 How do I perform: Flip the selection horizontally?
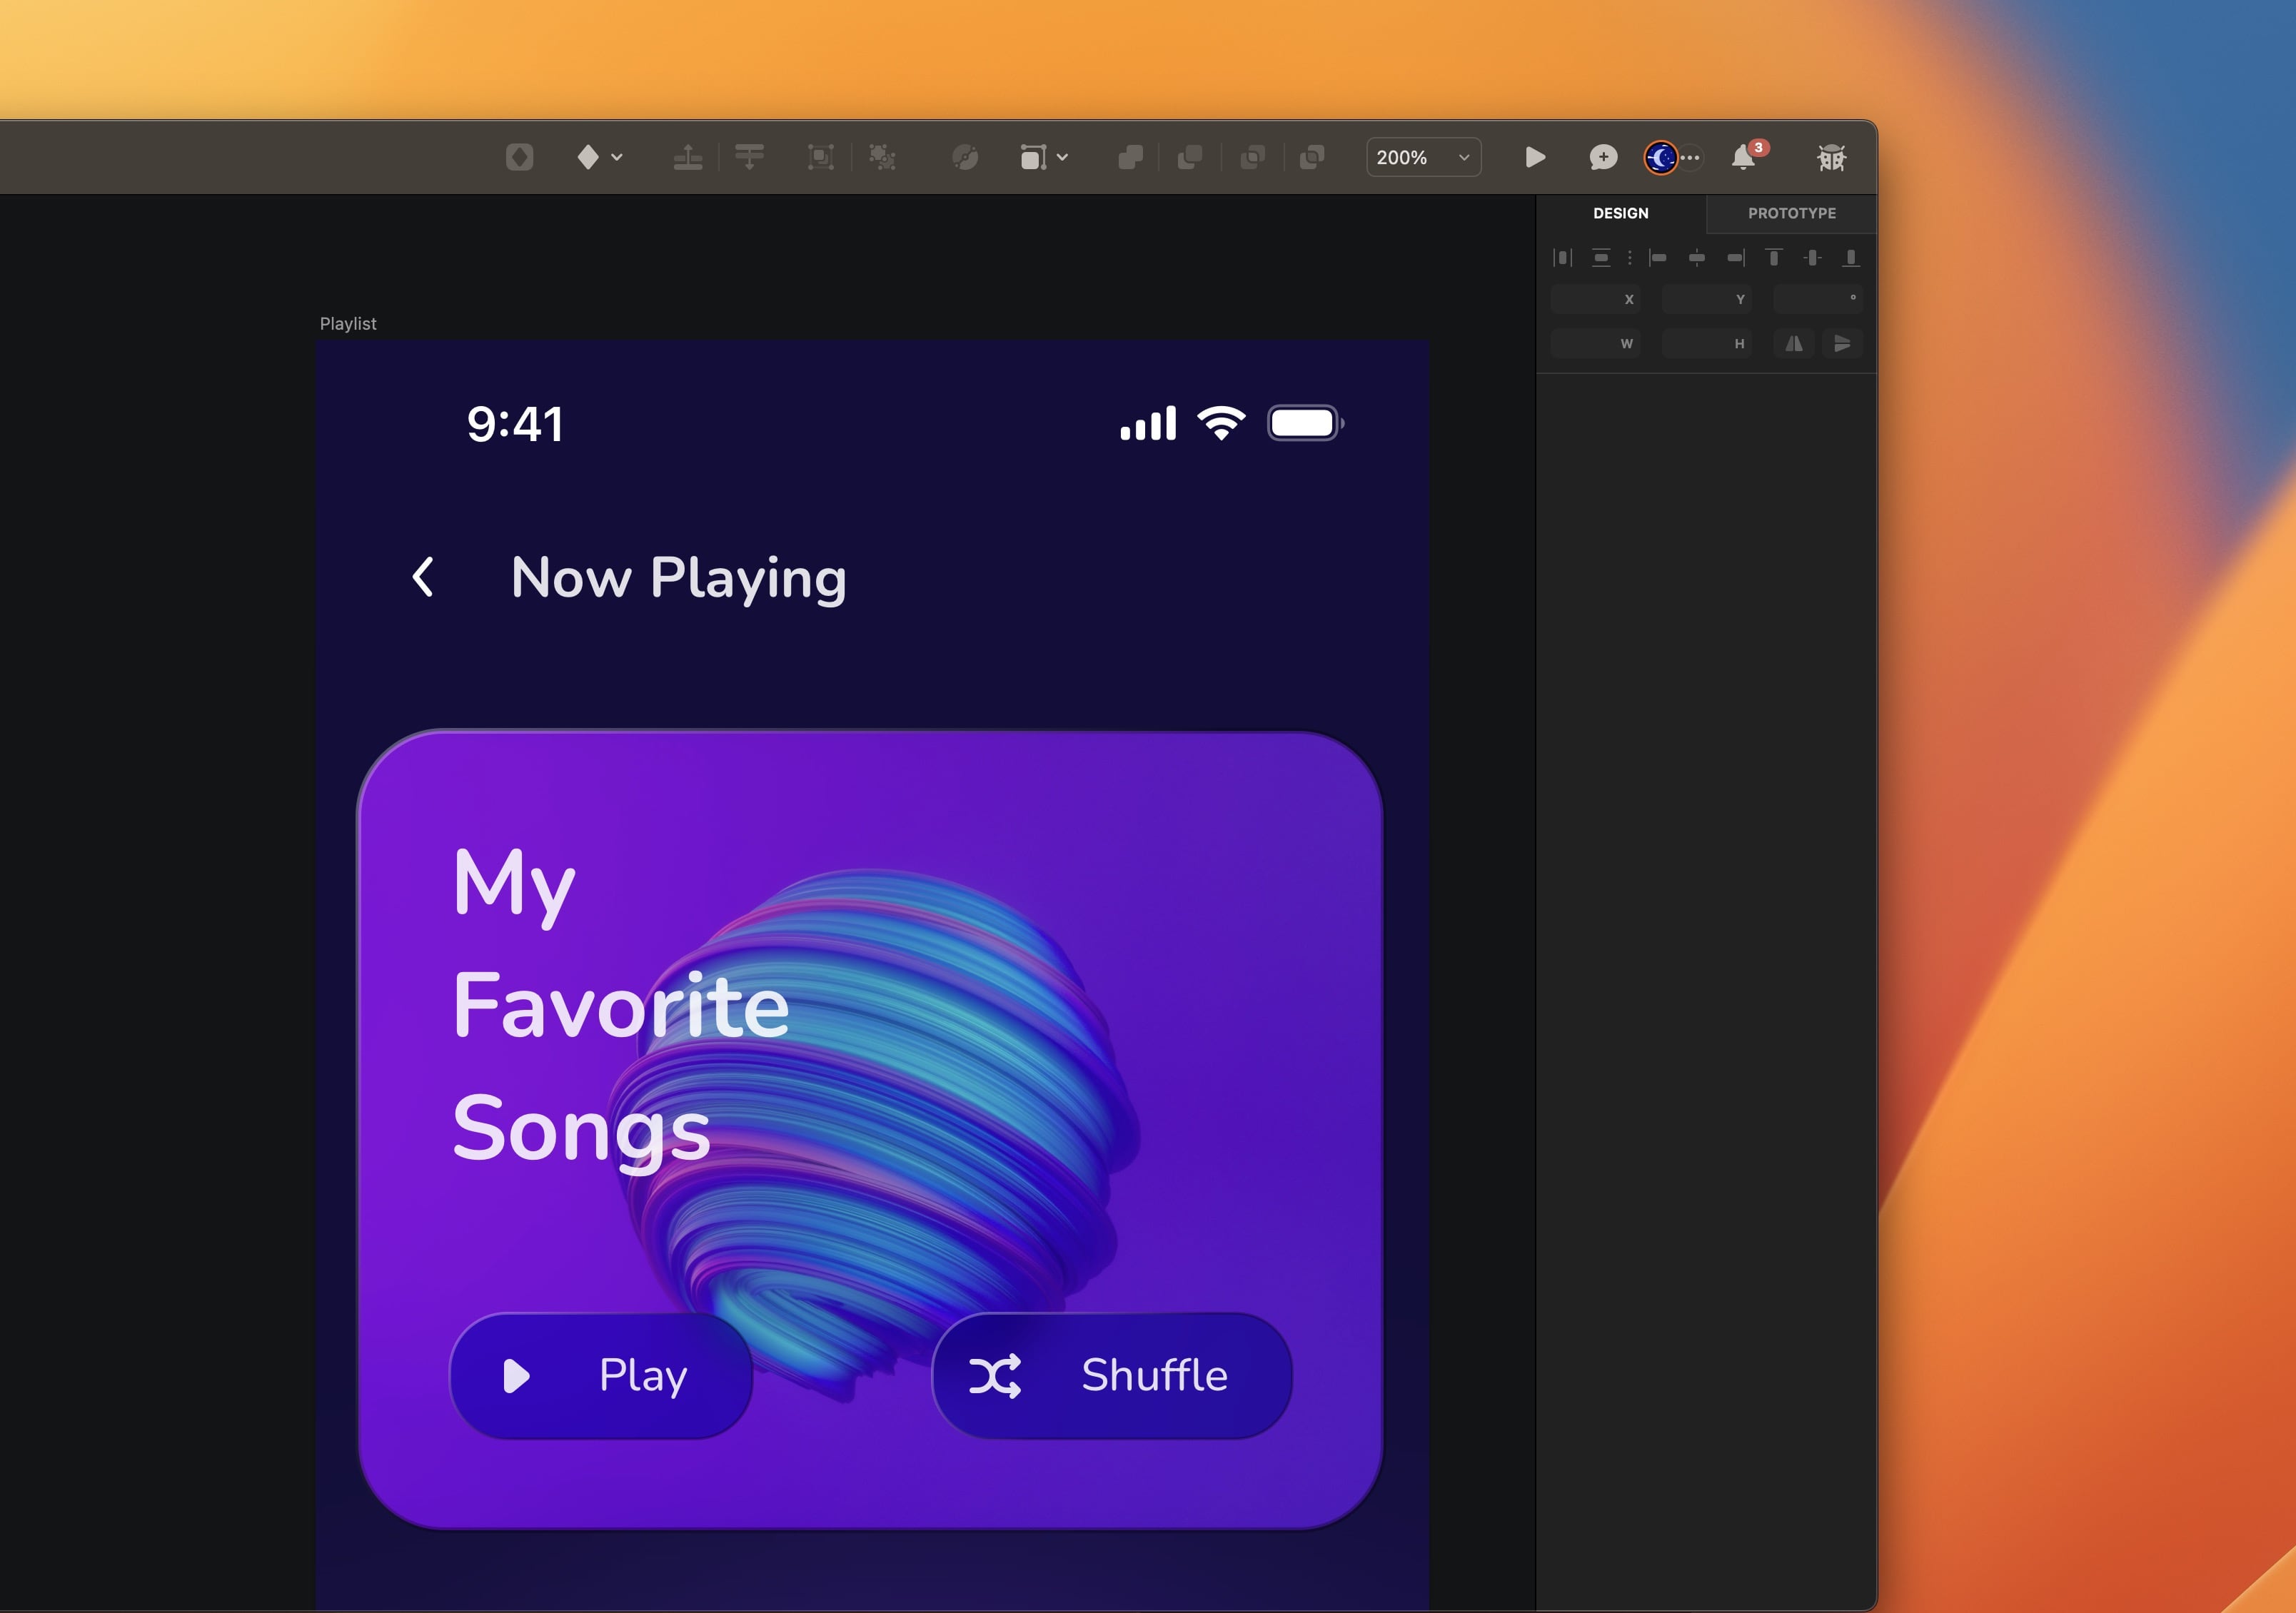1794,344
